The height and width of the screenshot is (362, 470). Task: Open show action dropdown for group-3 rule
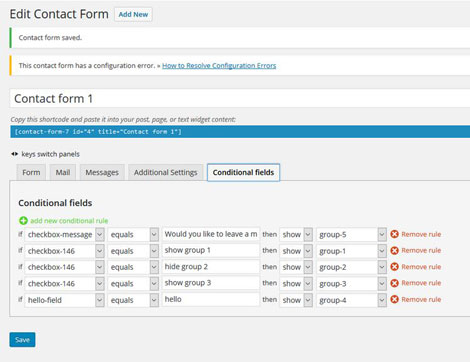point(296,283)
